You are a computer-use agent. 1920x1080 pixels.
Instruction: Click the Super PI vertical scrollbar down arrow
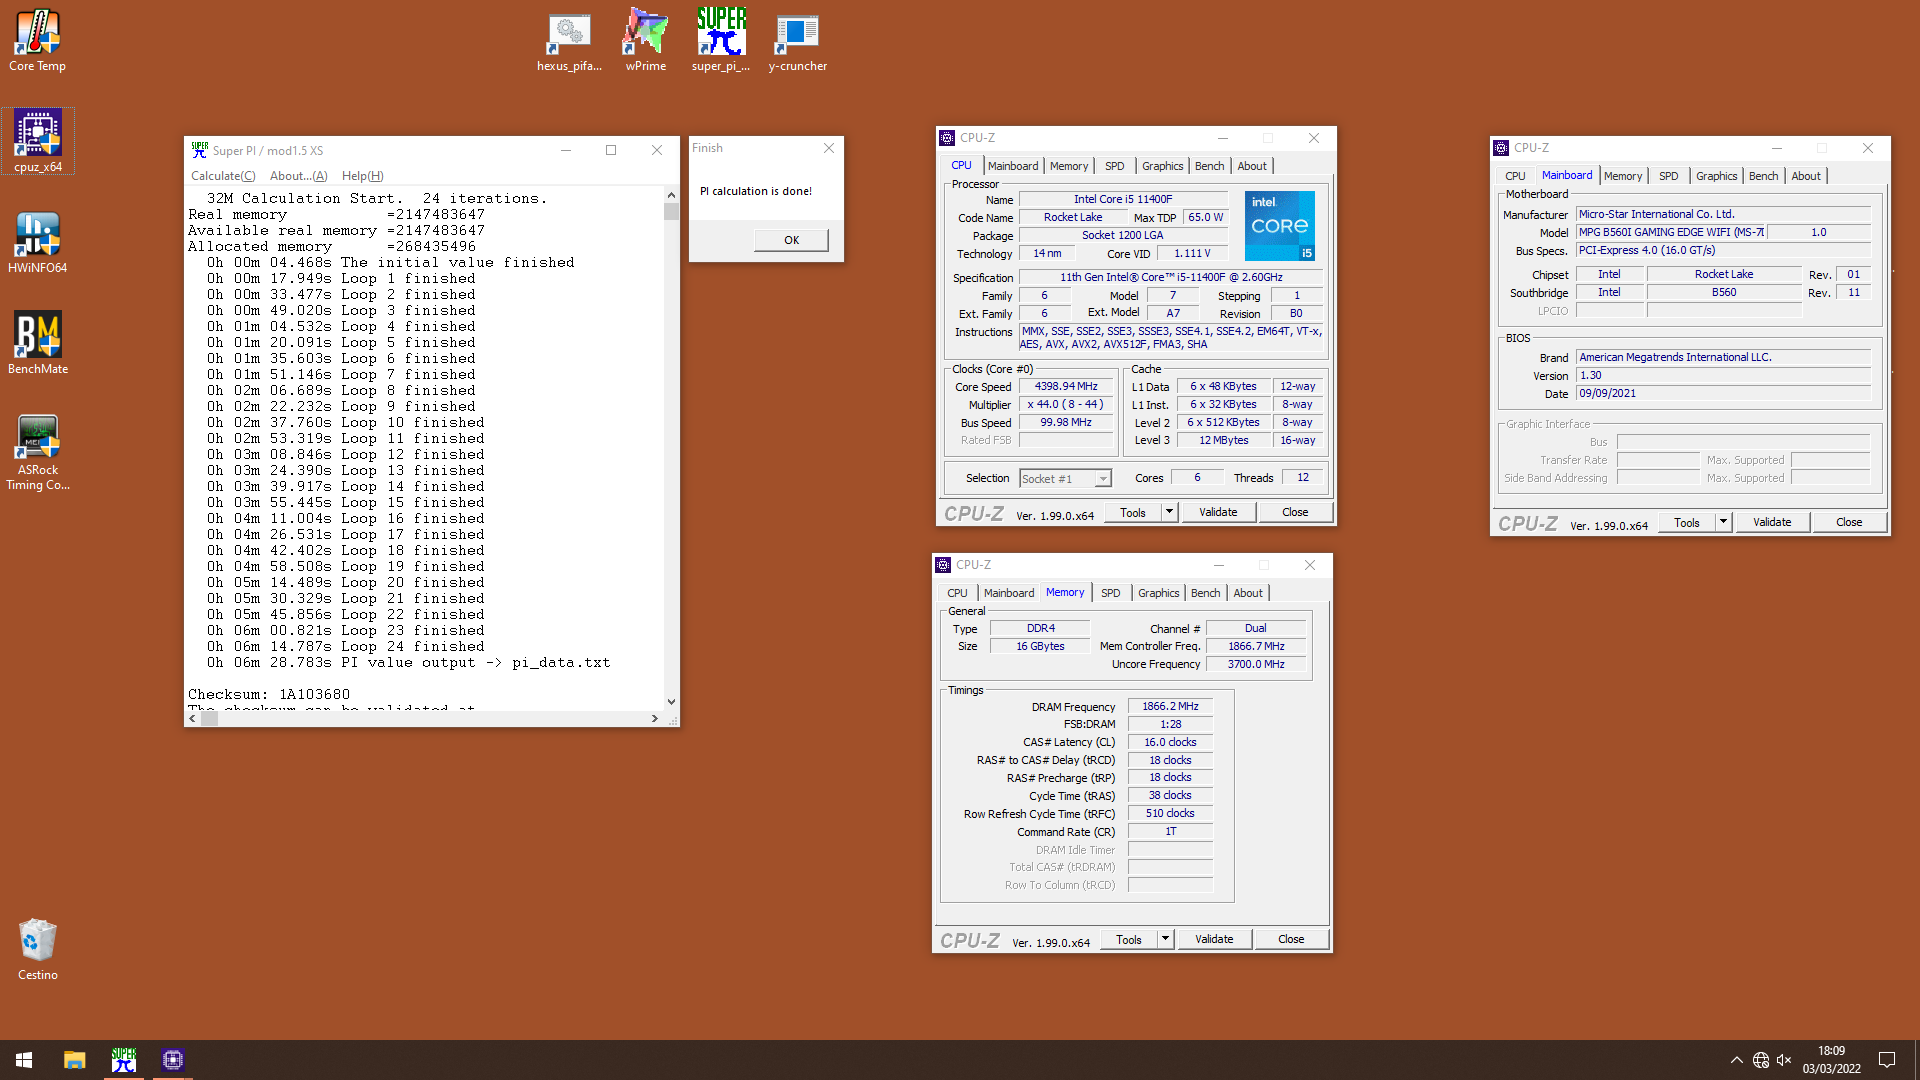pyautogui.click(x=671, y=702)
